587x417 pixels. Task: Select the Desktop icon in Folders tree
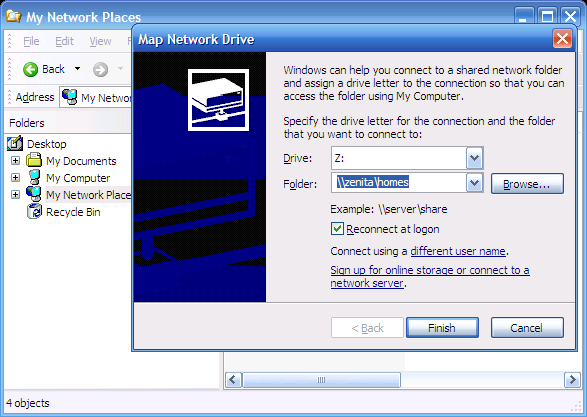[x=15, y=144]
